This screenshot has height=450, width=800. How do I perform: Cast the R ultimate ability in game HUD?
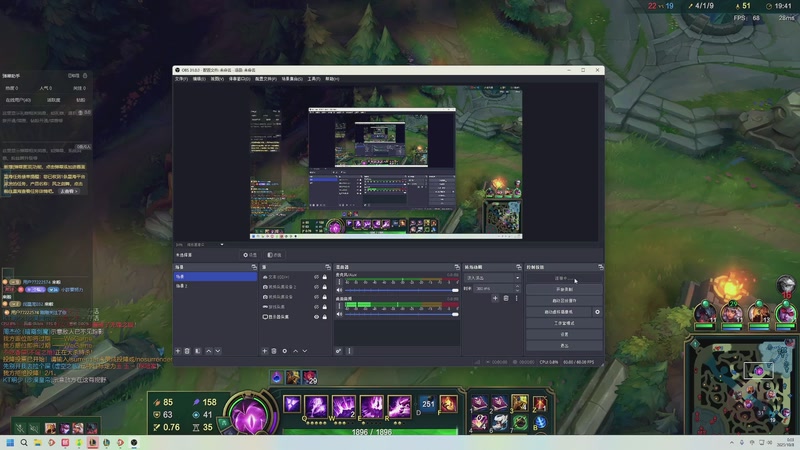point(399,407)
